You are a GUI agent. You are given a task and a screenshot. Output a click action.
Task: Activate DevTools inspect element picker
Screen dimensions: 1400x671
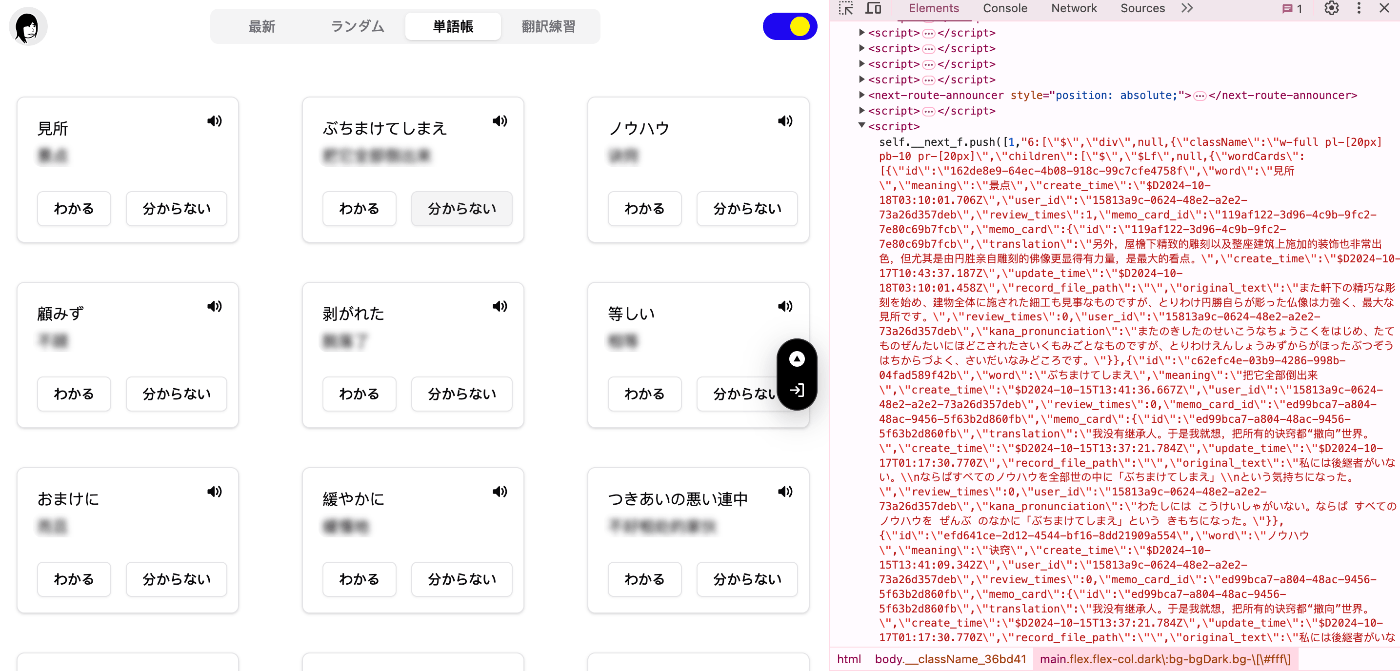click(846, 8)
